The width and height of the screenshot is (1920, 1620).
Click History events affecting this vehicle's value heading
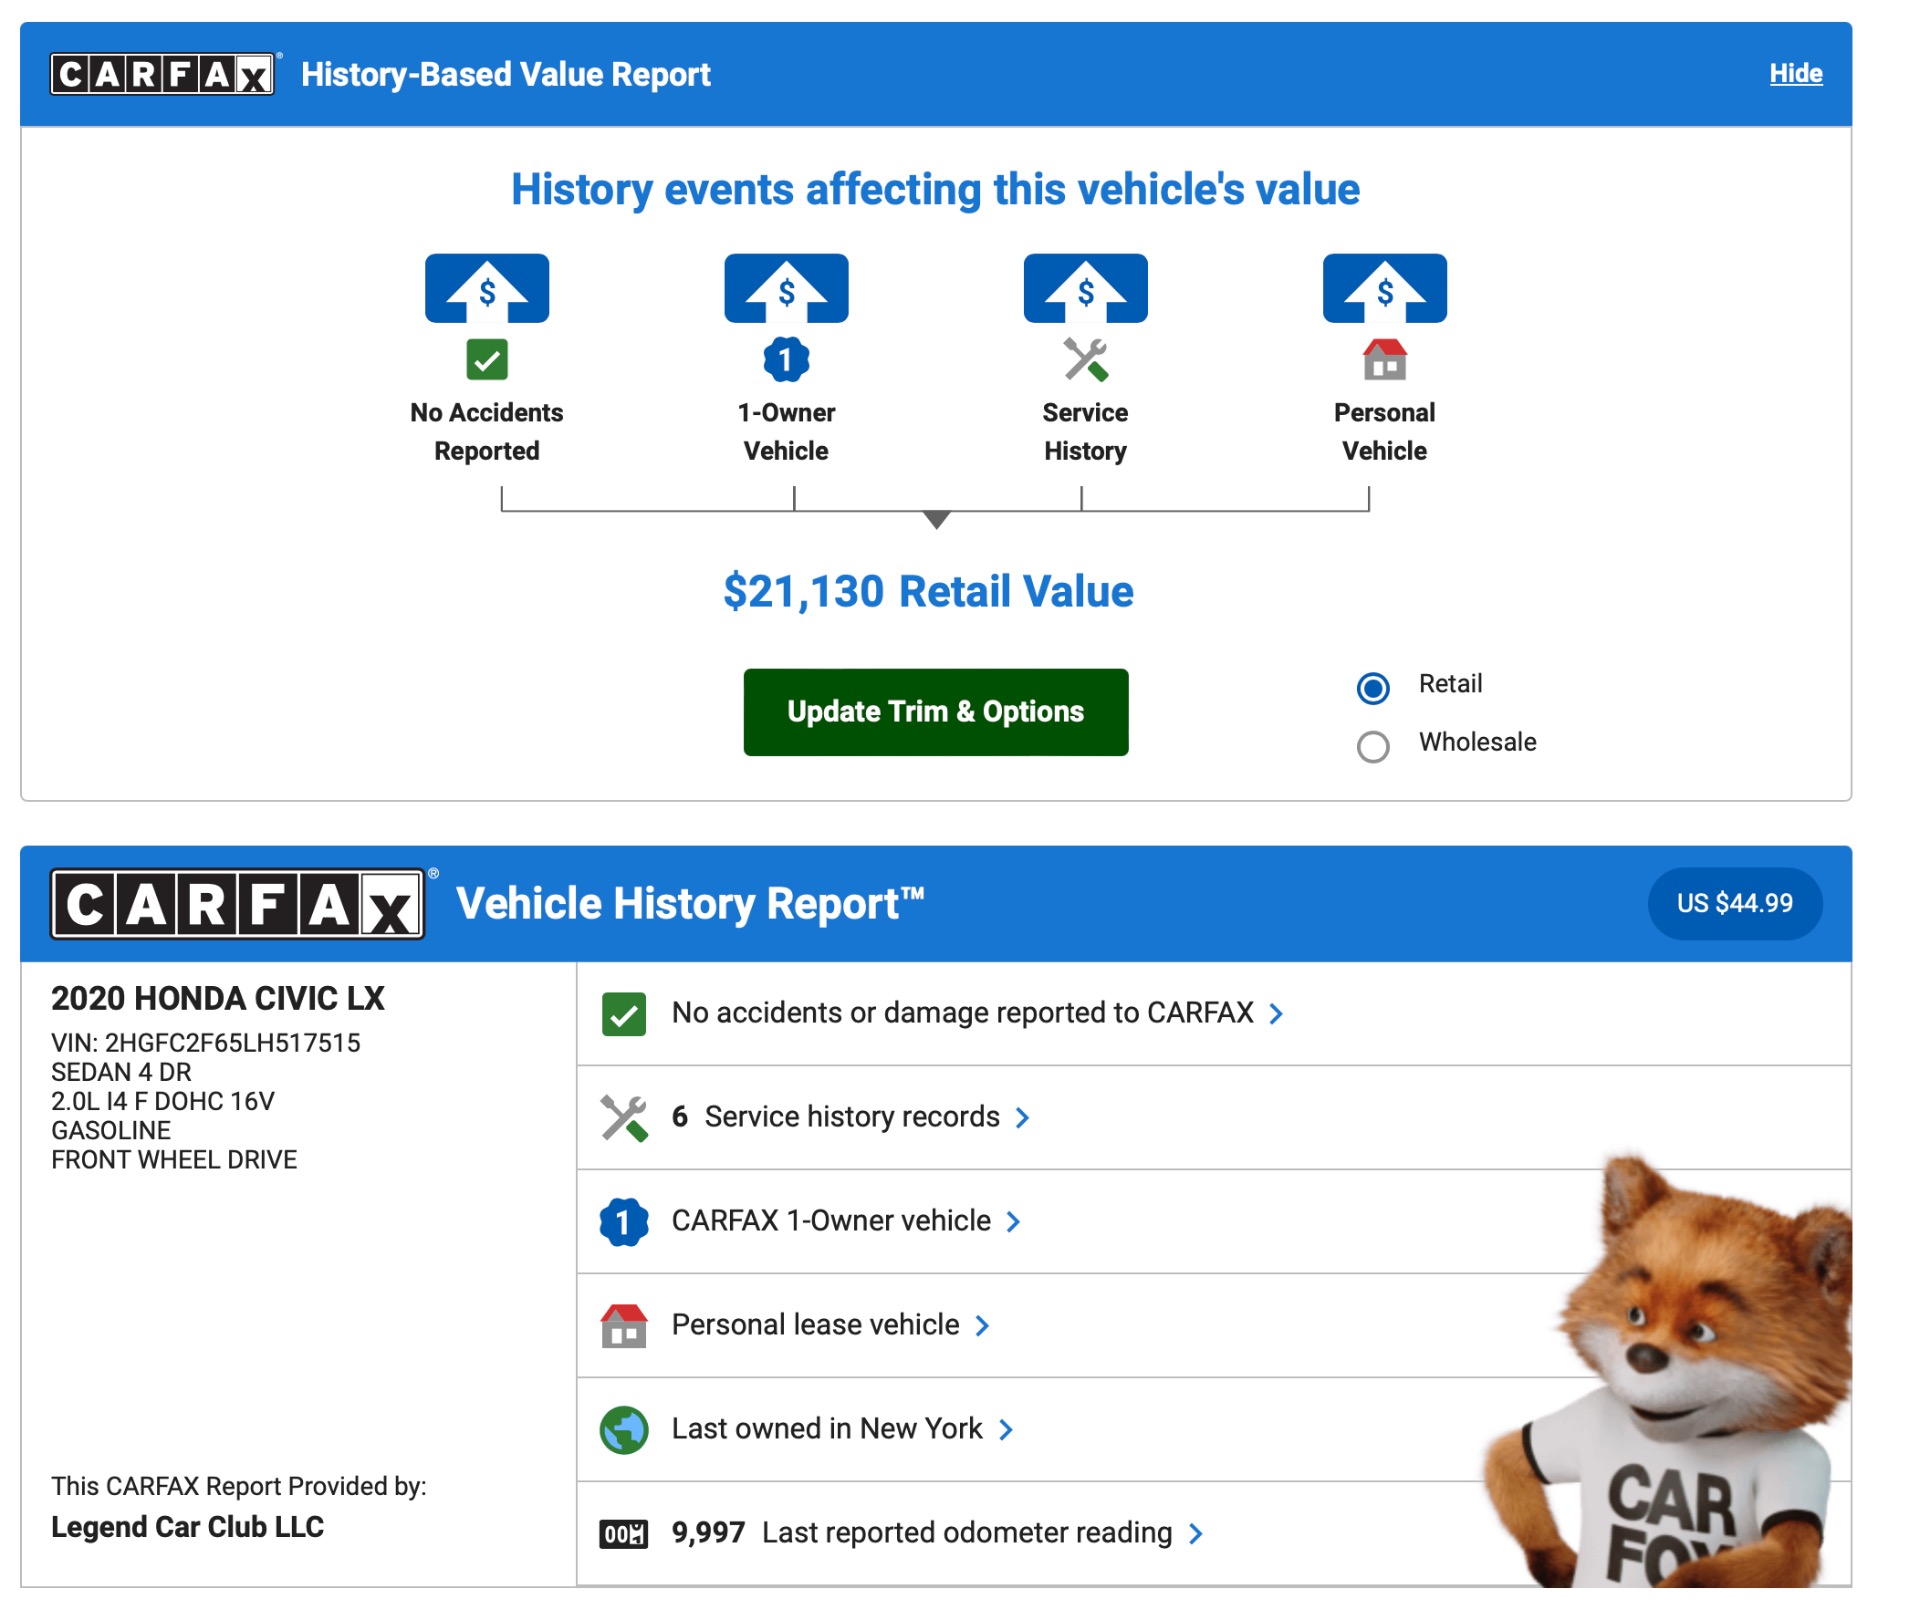[x=936, y=189]
